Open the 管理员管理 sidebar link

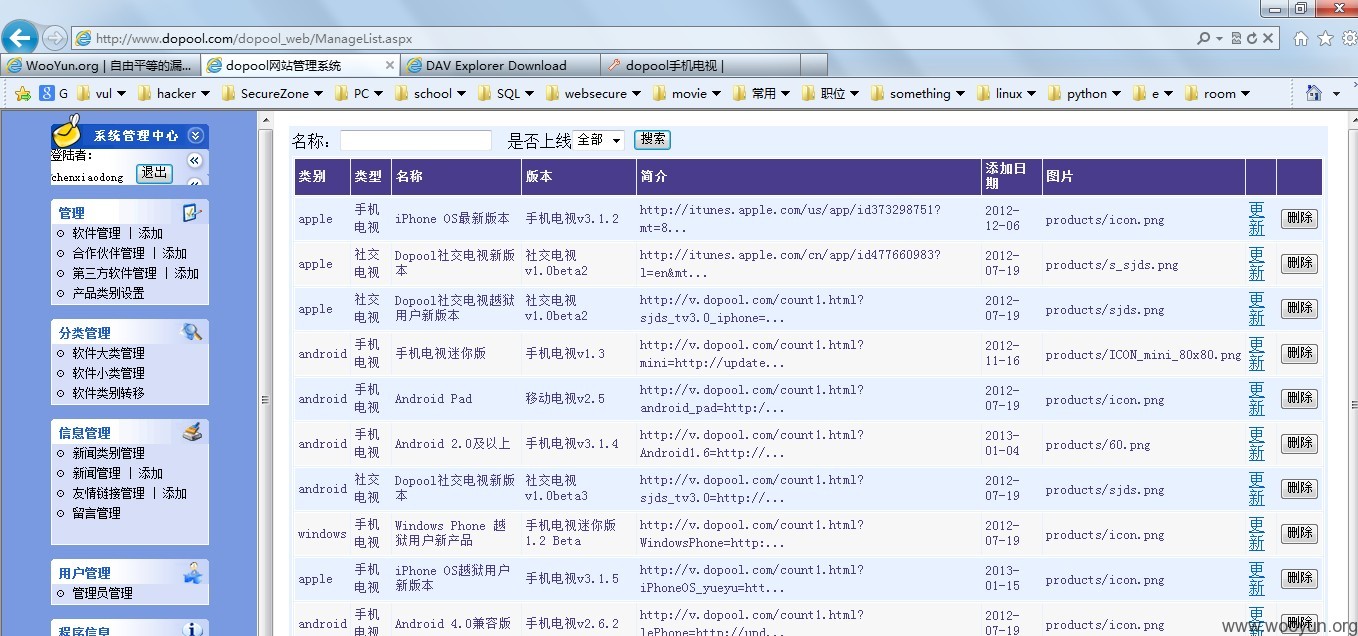pos(102,593)
